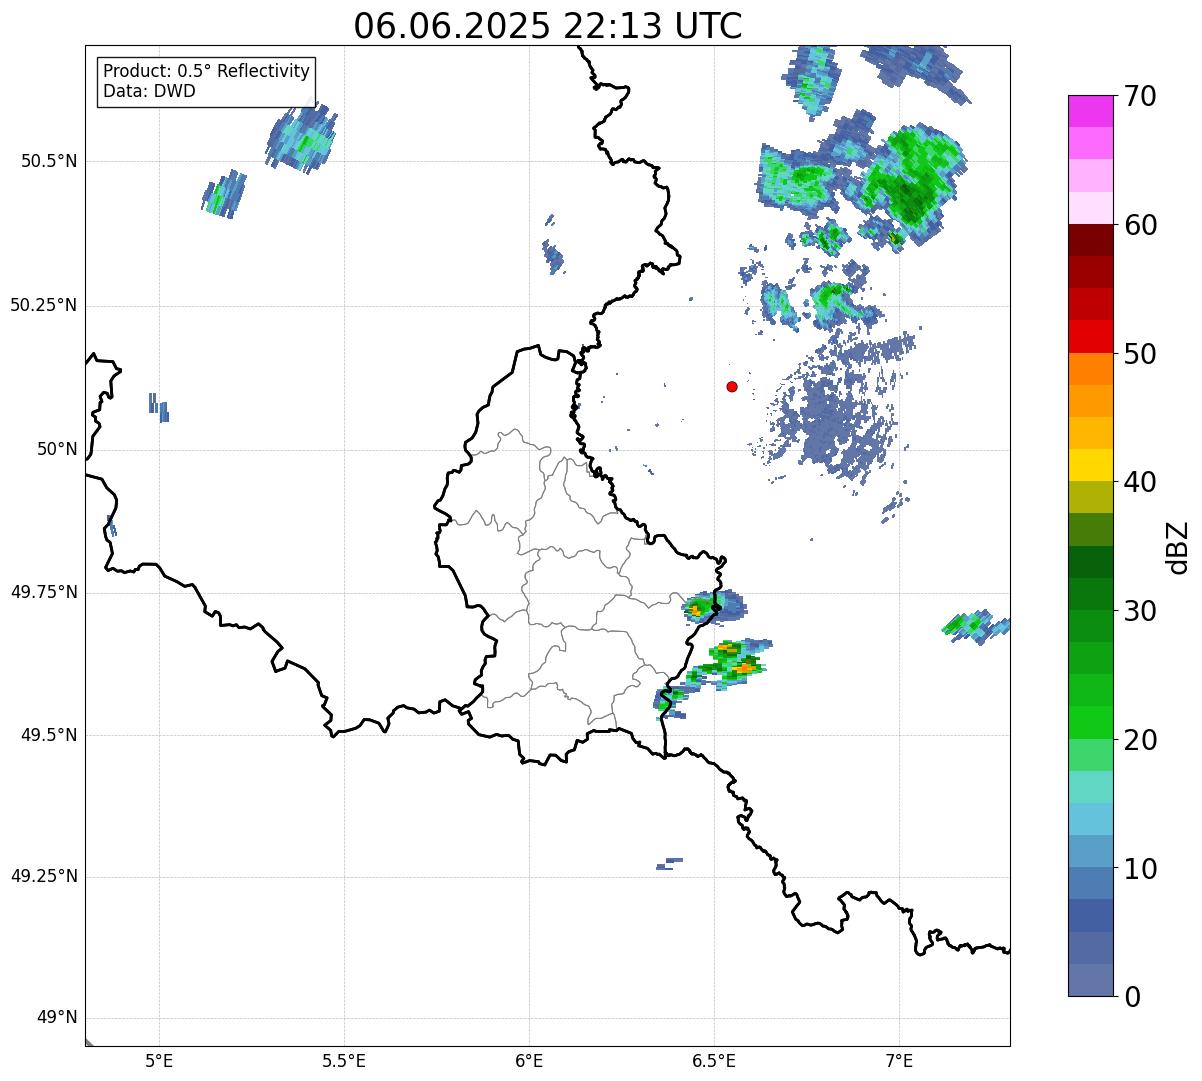Click the small echo at the right edge near 49.7°N
The image size is (1202, 1081).
coord(977,626)
